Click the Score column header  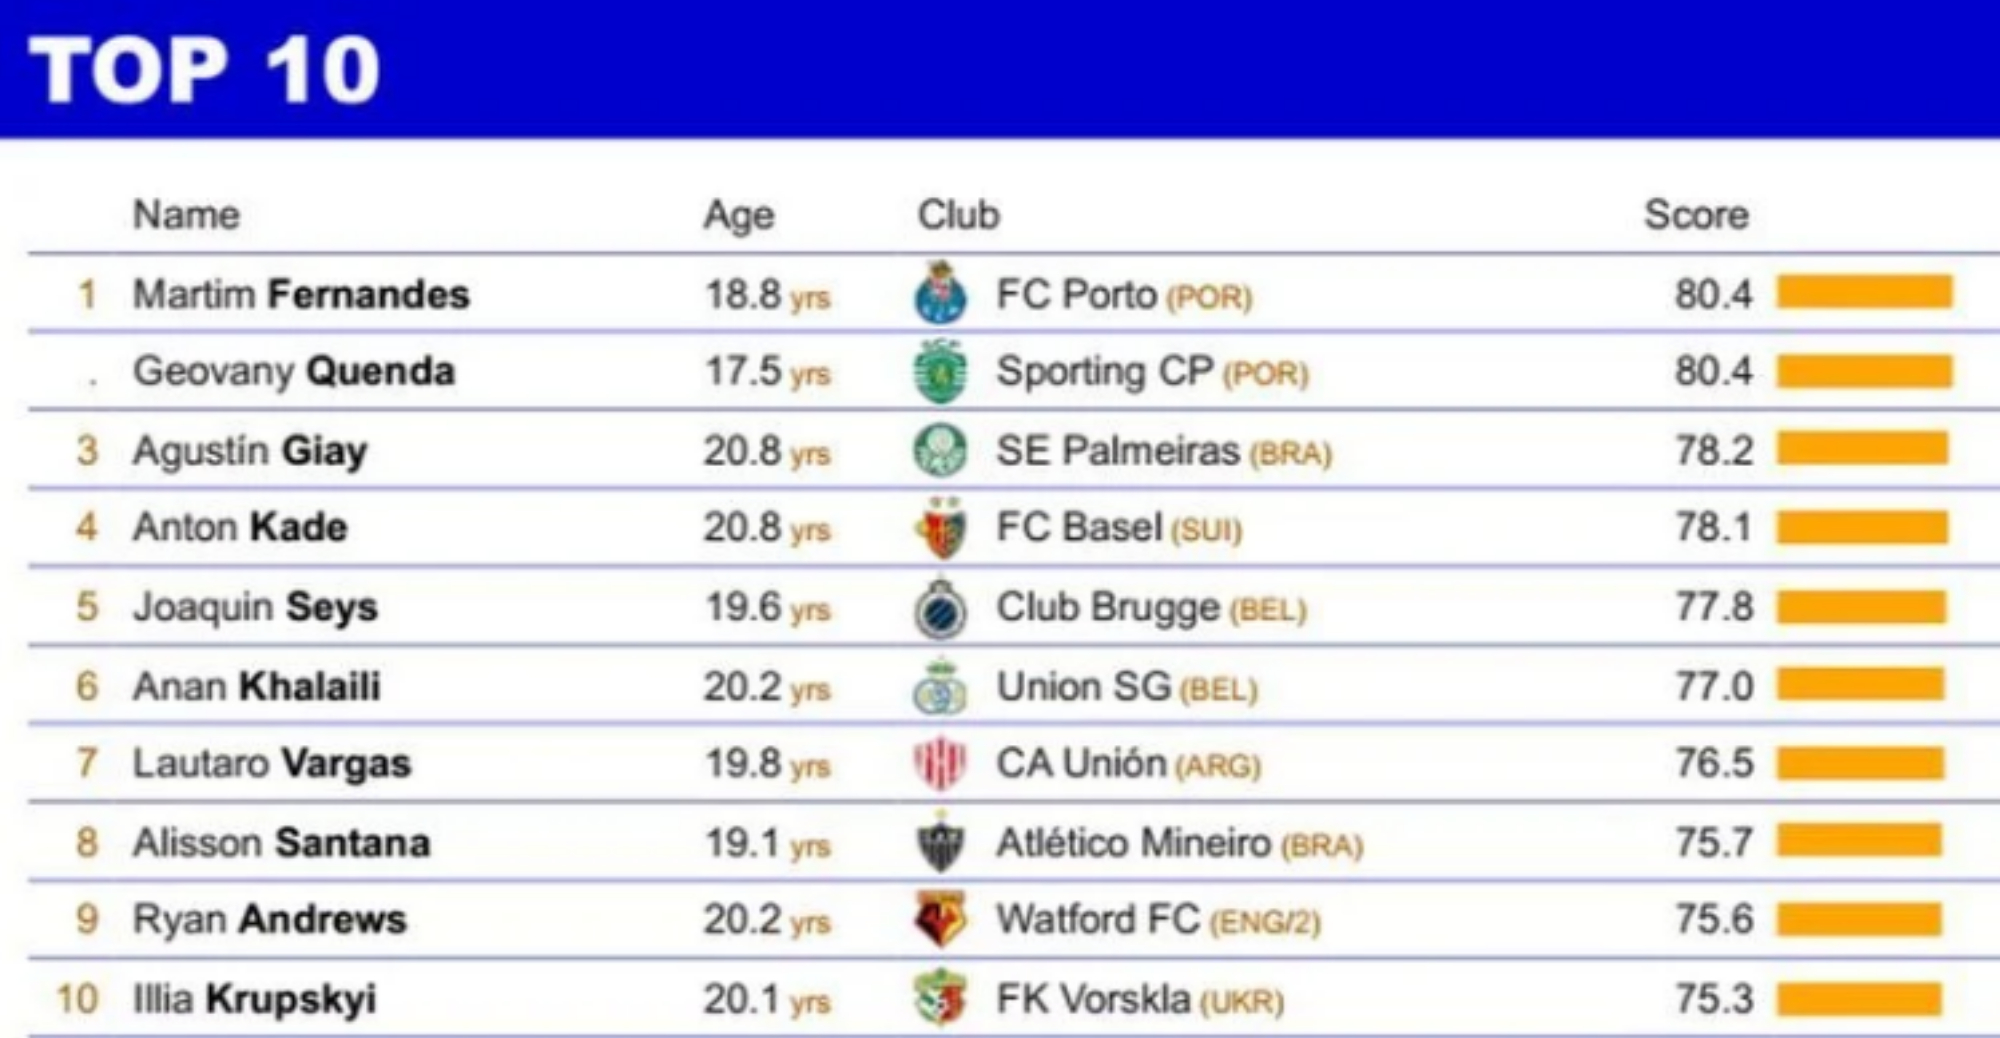pos(1696,215)
